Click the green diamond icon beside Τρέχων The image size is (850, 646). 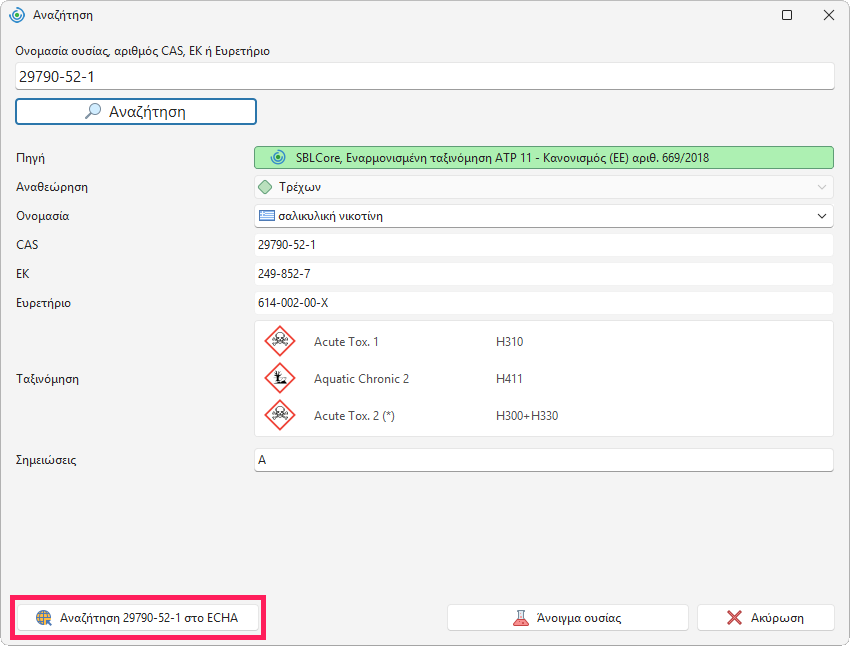pos(265,187)
